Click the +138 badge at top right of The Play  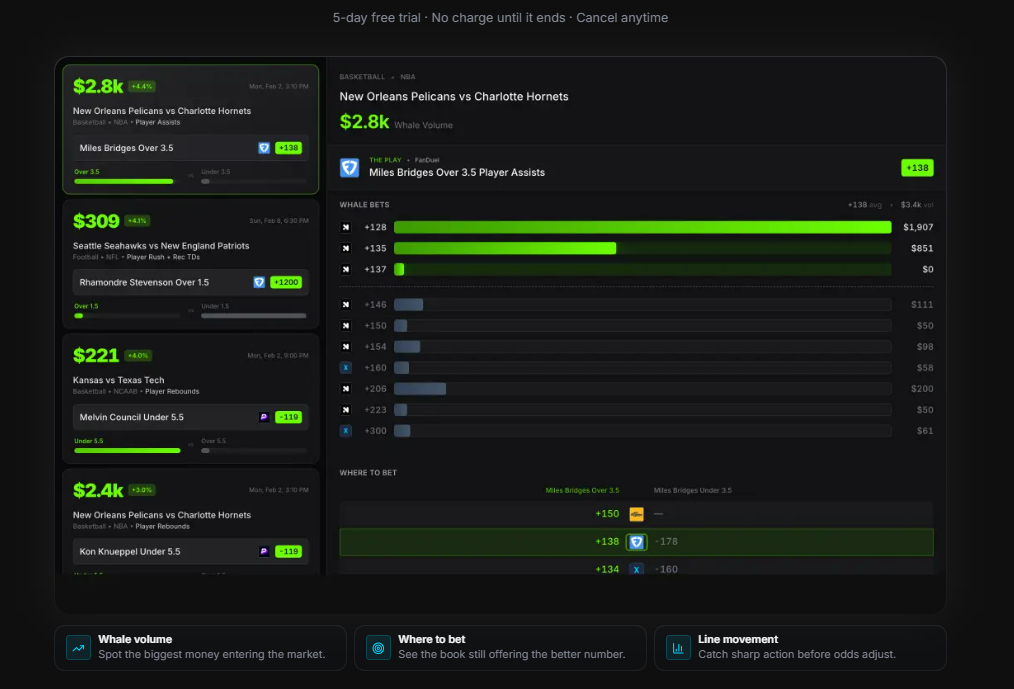point(917,168)
